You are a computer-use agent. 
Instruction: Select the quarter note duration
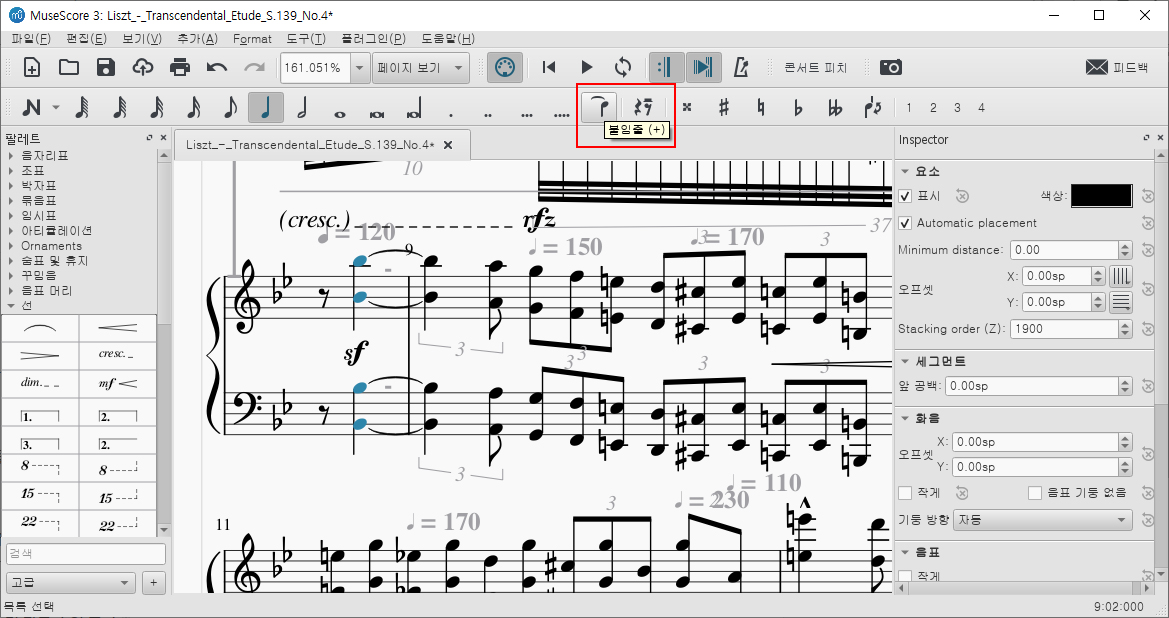click(x=266, y=108)
